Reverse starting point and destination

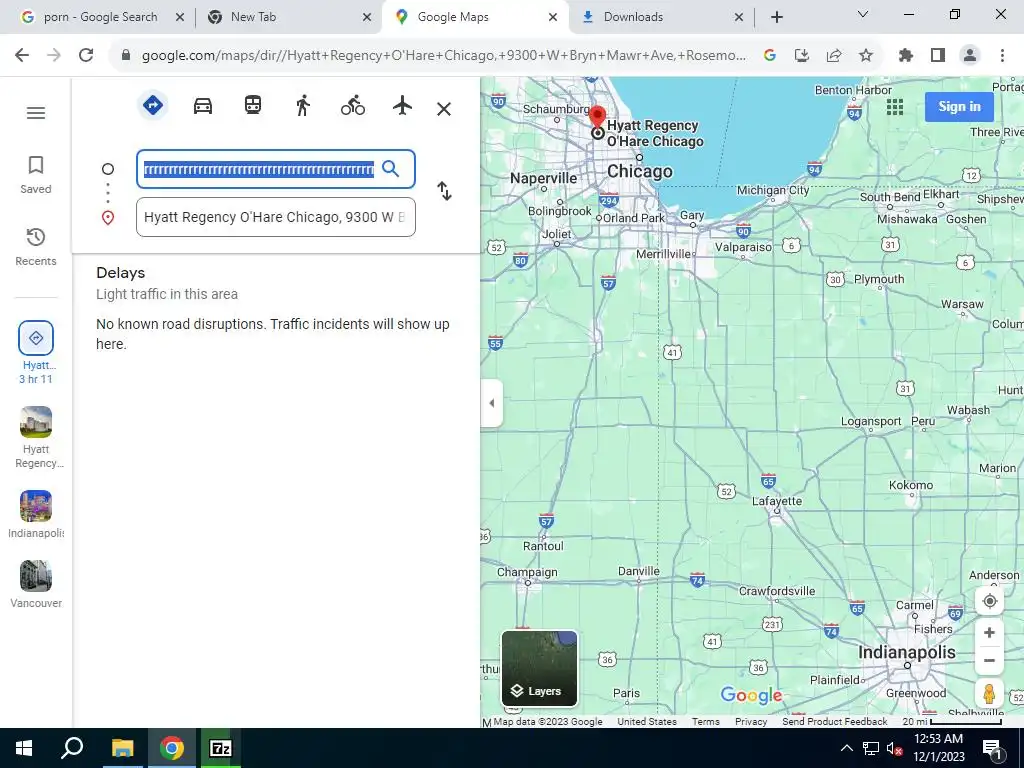tap(444, 191)
